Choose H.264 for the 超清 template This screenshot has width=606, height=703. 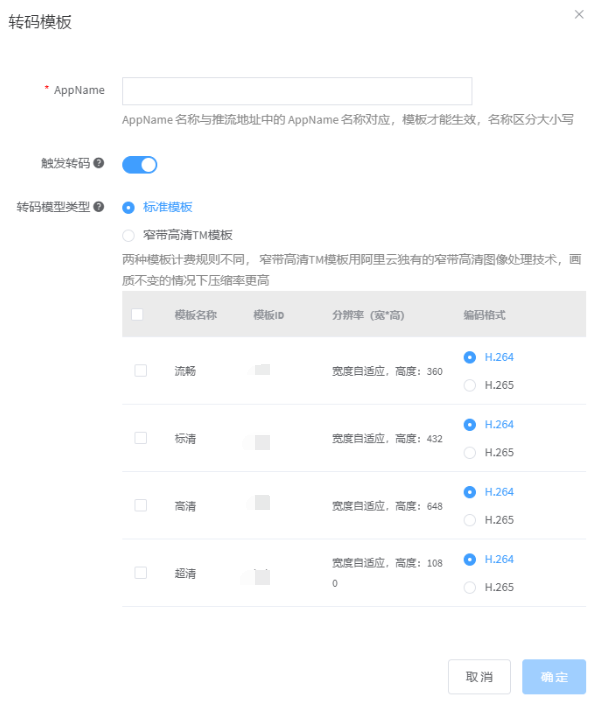click(x=470, y=559)
